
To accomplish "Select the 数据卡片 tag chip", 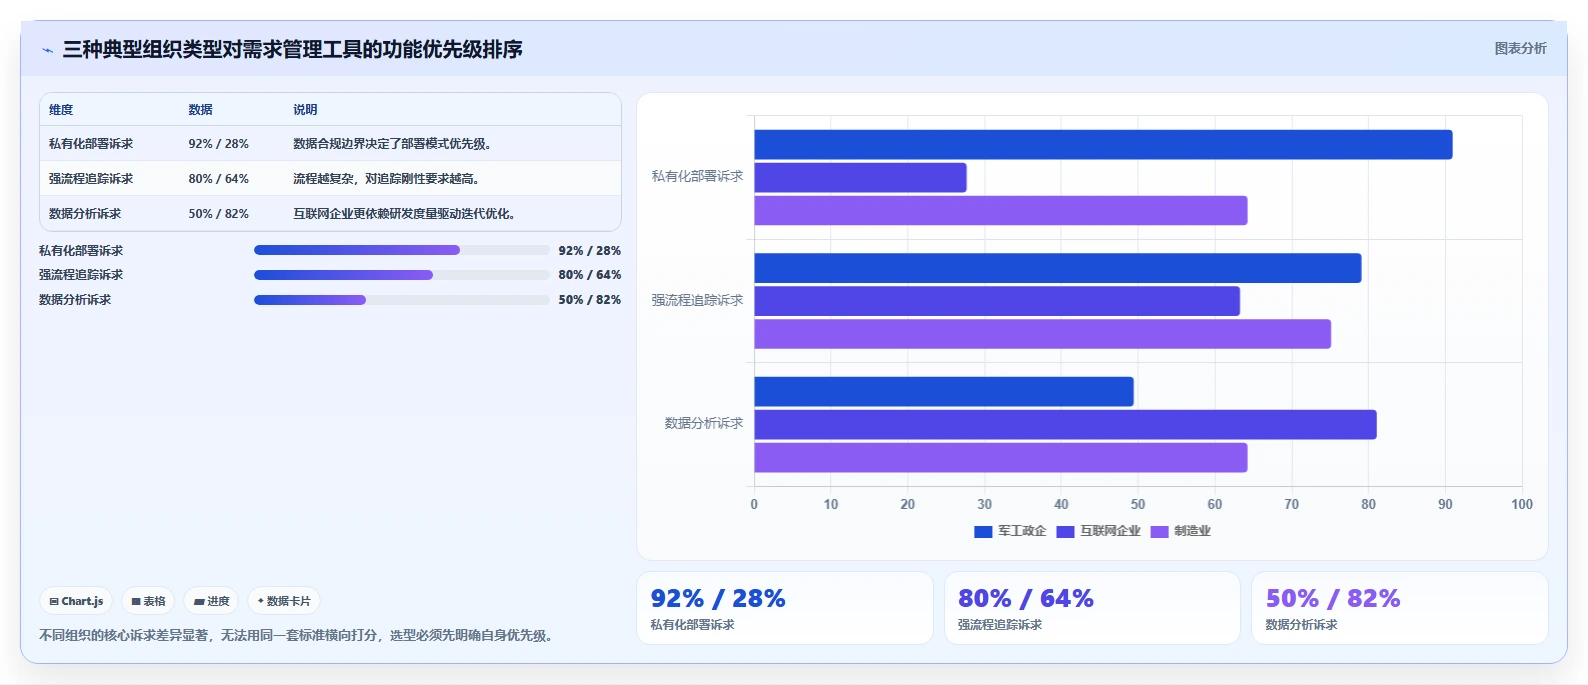I will [284, 601].
